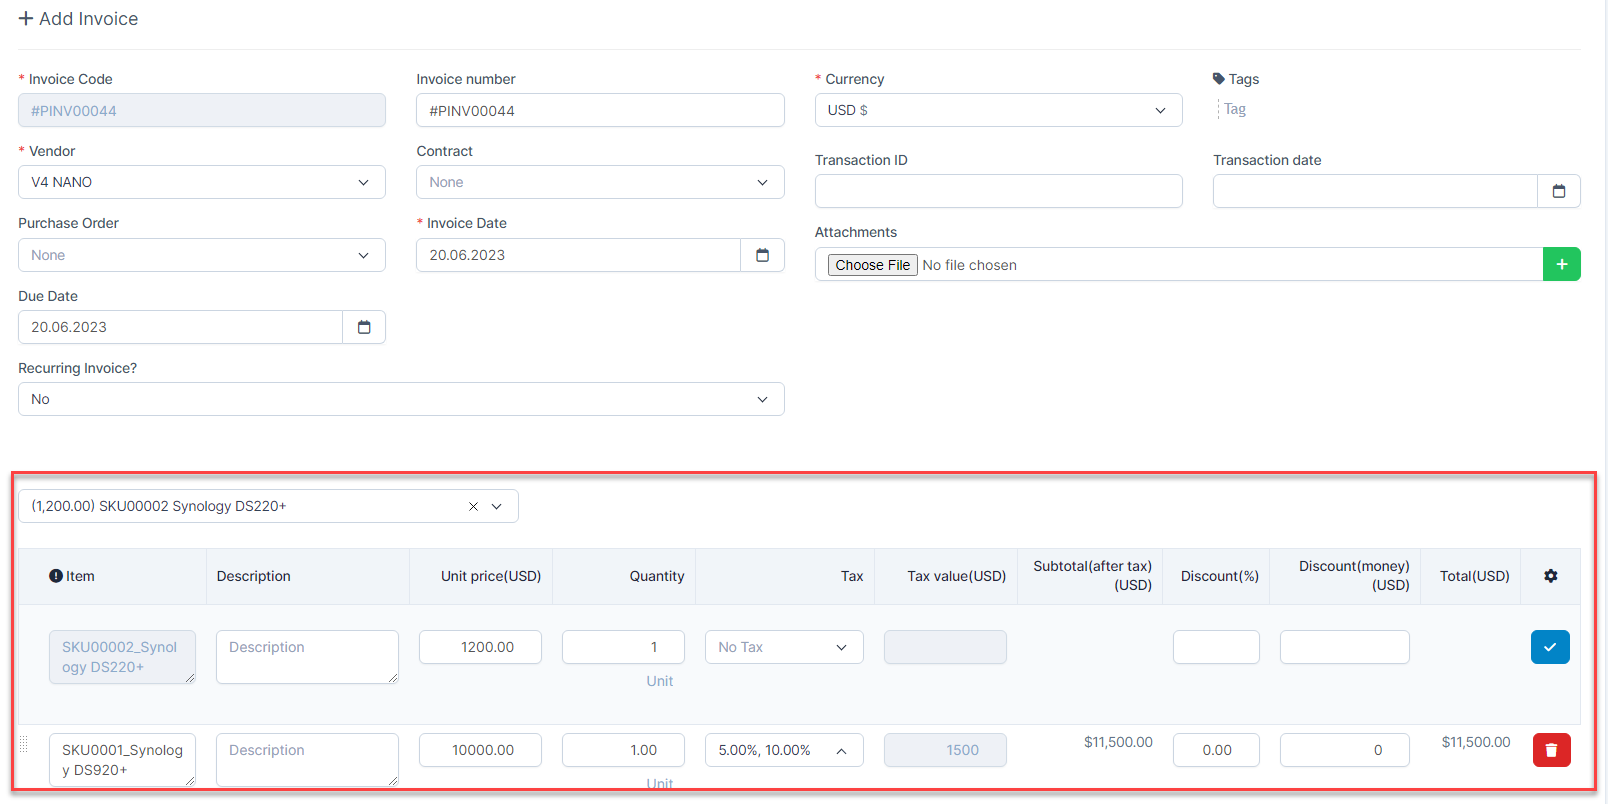Click the drag handle on DS920+ row
This screenshot has width=1608, height=804.
click(24, 745)
